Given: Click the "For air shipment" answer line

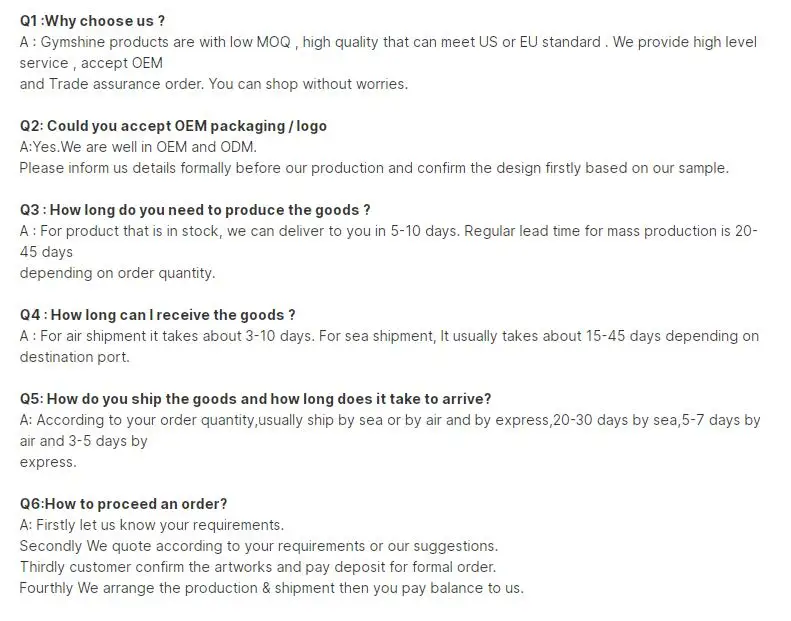Looking at the screenshot, I should coord(389,336).
